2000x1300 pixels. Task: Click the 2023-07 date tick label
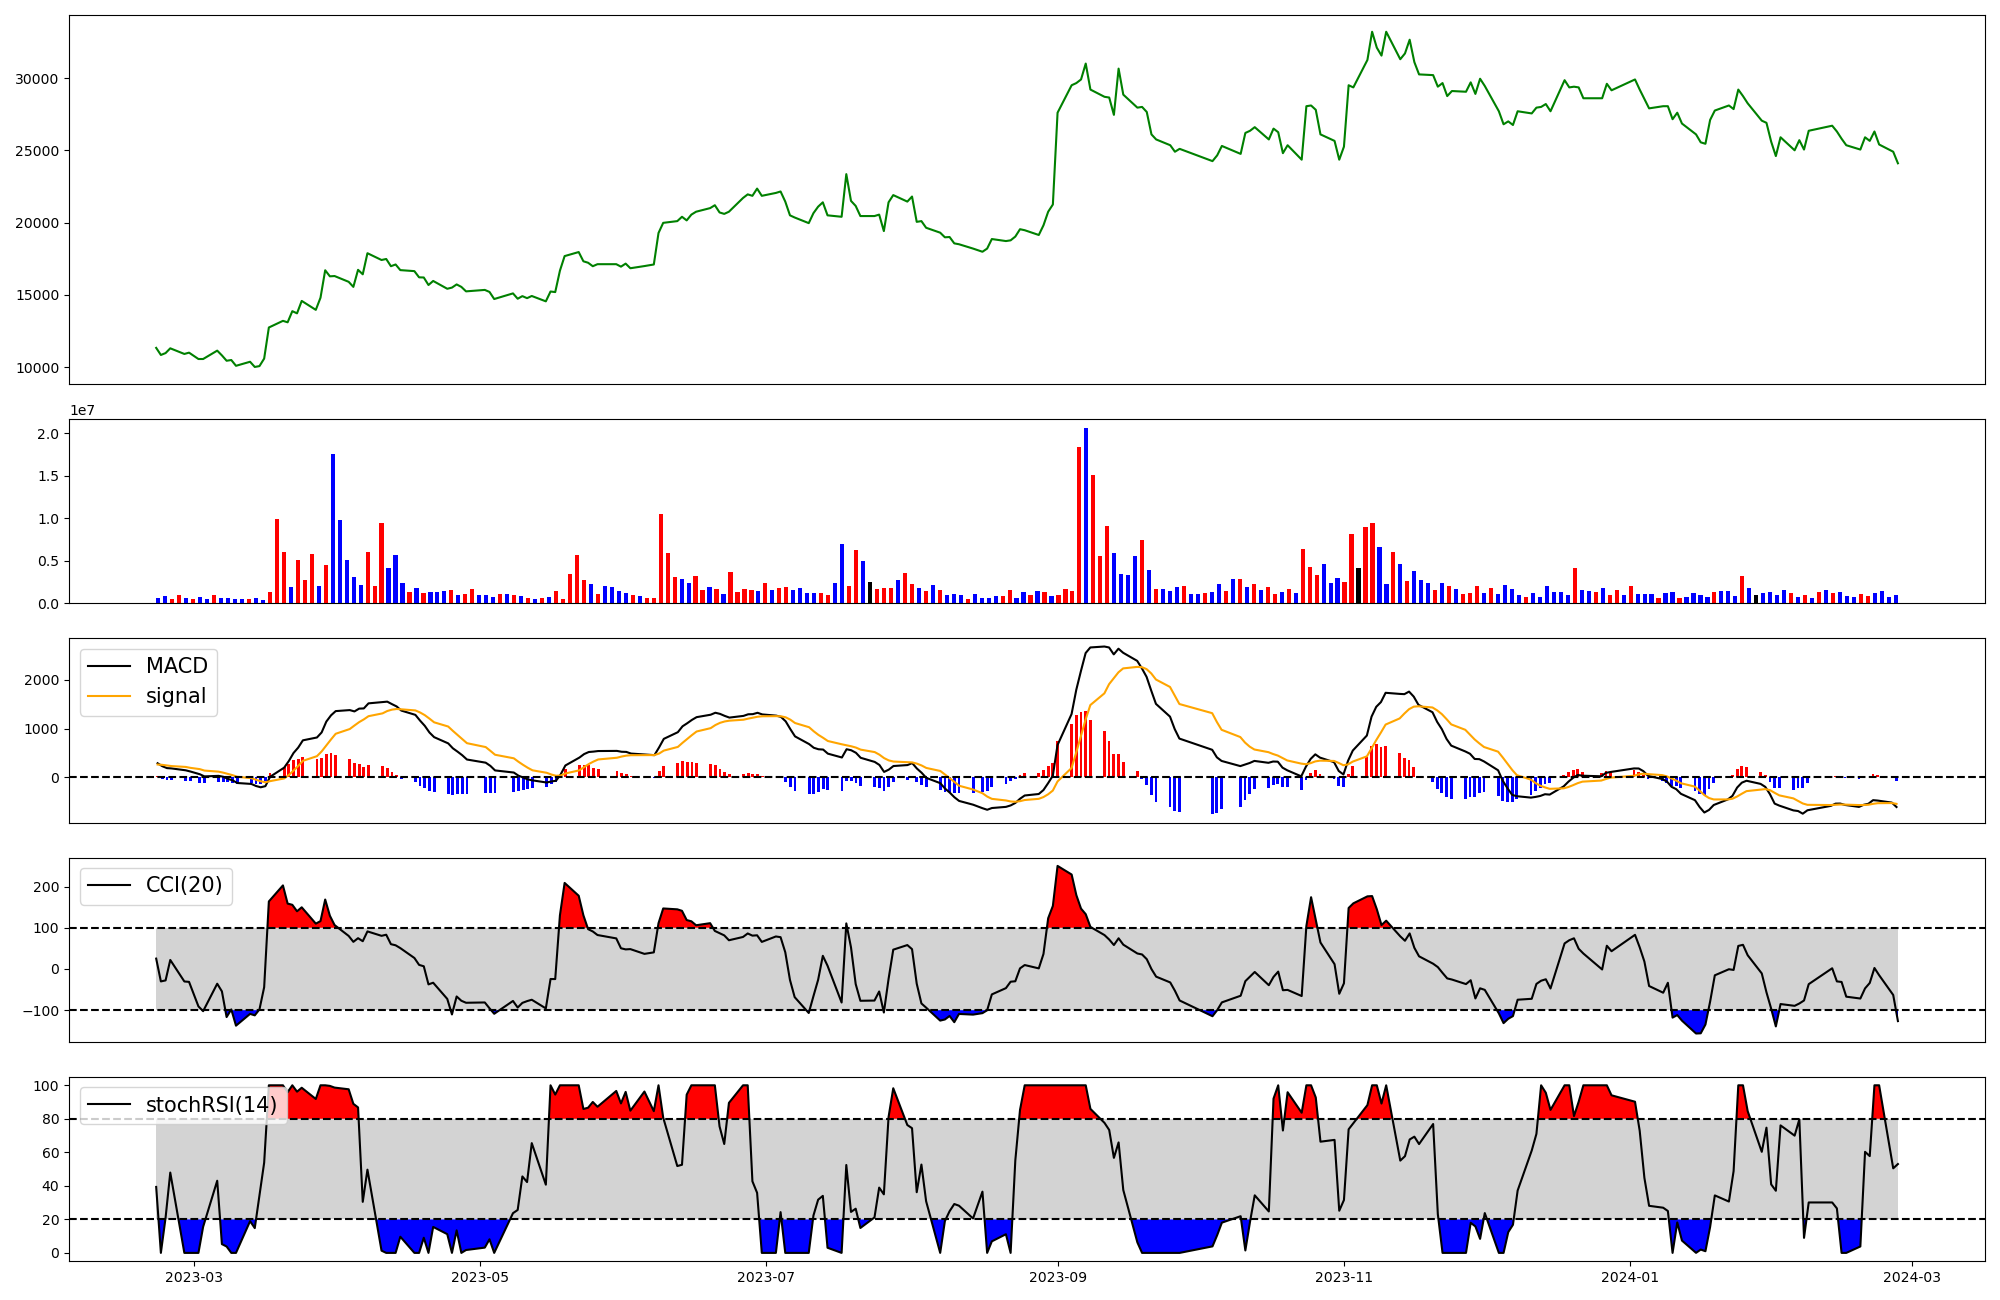tap(767, 1277)
